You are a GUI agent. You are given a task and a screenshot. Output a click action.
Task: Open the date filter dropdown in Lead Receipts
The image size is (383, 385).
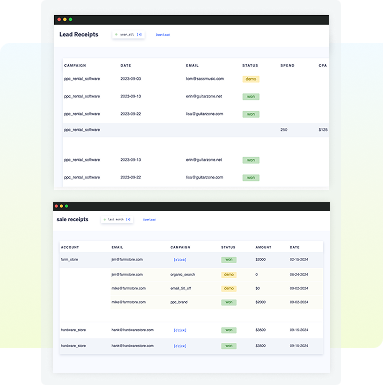(128, 35)
